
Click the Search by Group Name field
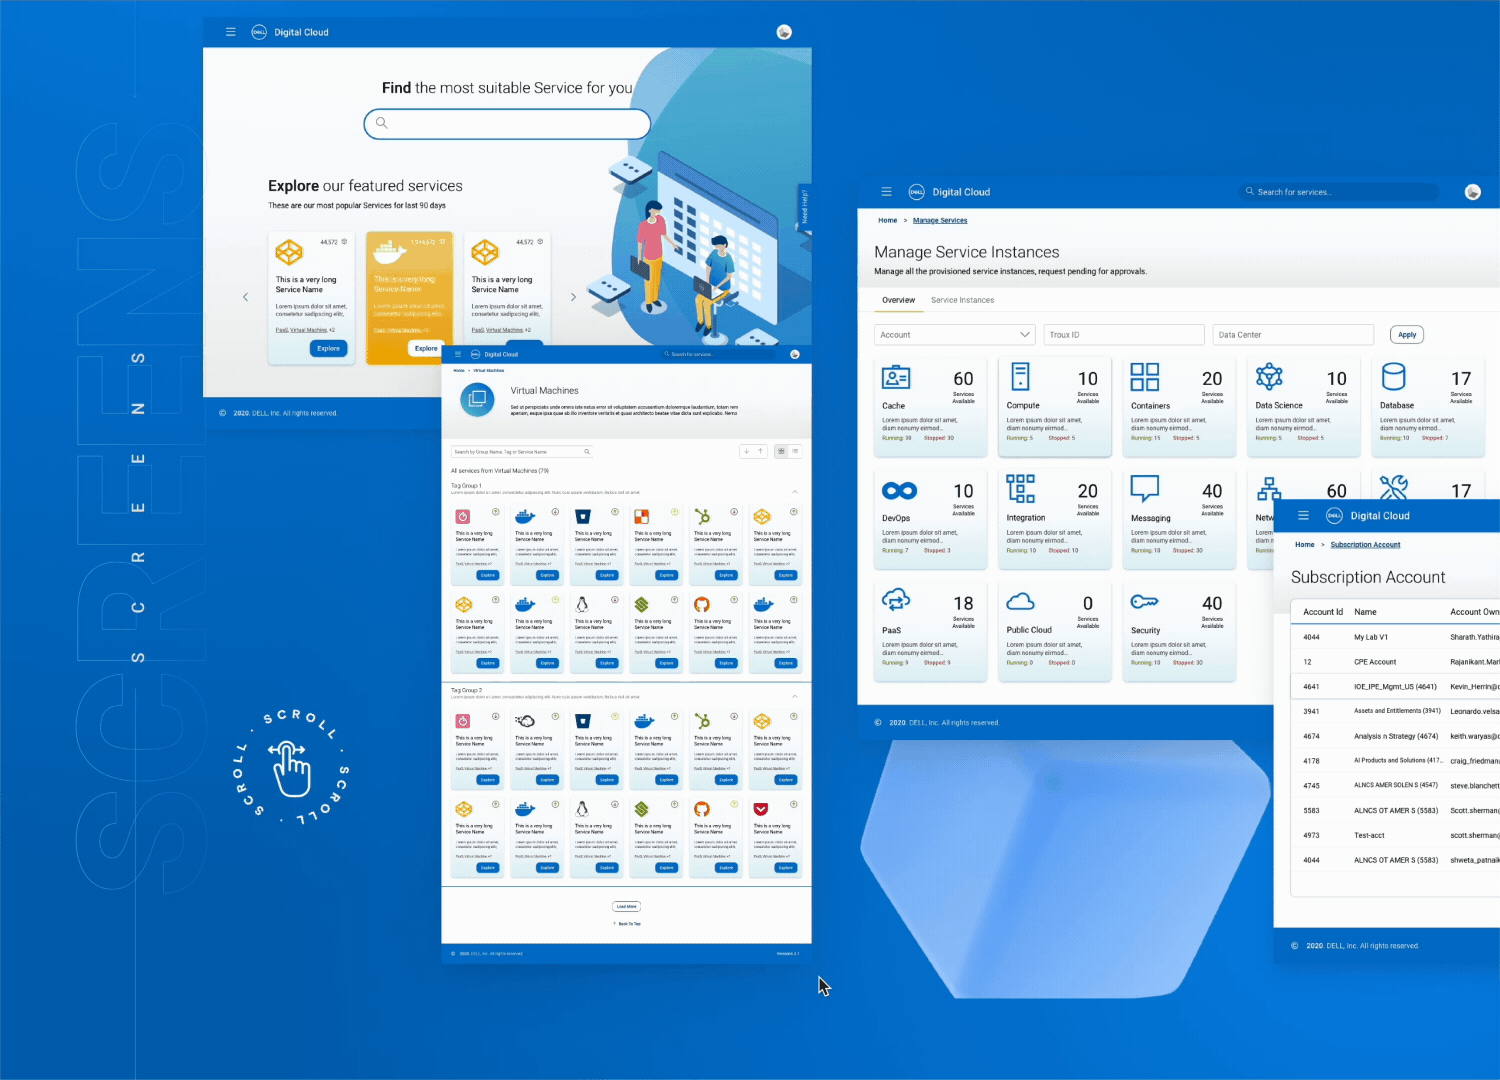(x=522, y=452)
